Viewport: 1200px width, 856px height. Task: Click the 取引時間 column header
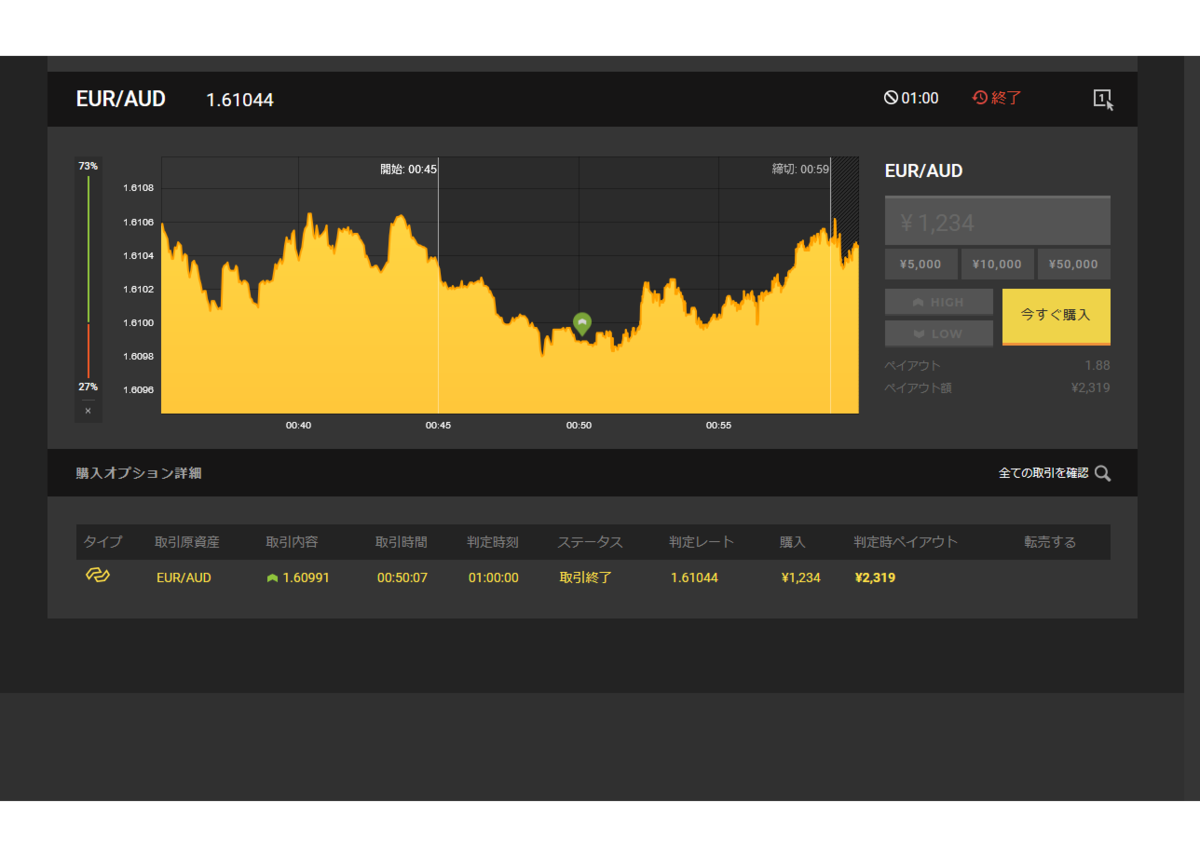point(402,542)
